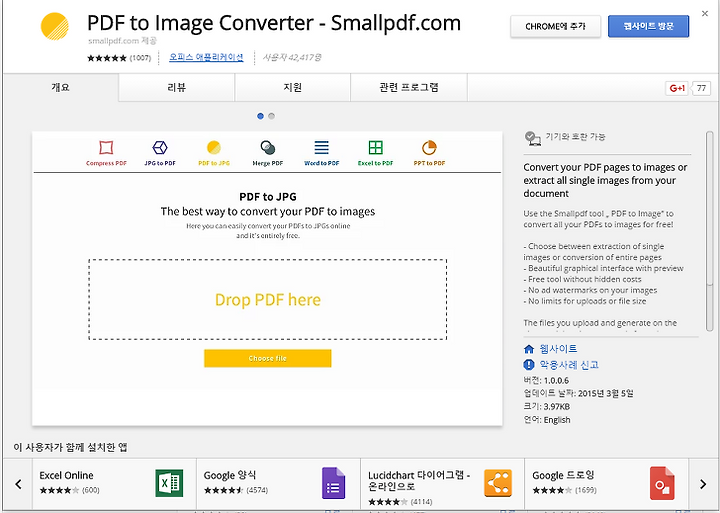
Task: Show next related apps with right arrow
Action: (x=703, y=484)
